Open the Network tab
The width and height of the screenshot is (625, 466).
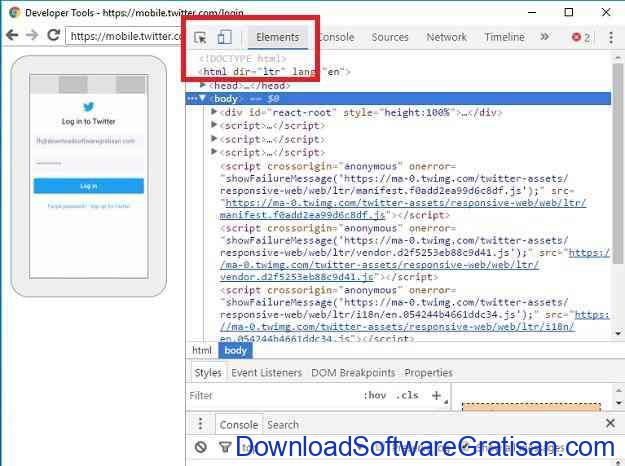[446, 37]
